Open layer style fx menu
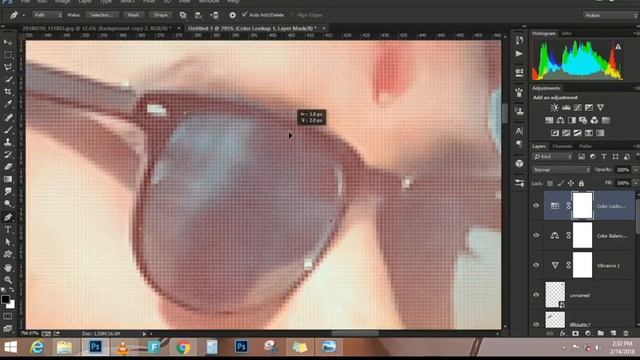This screenshot has width=640, height=360. tap(563, 333)
